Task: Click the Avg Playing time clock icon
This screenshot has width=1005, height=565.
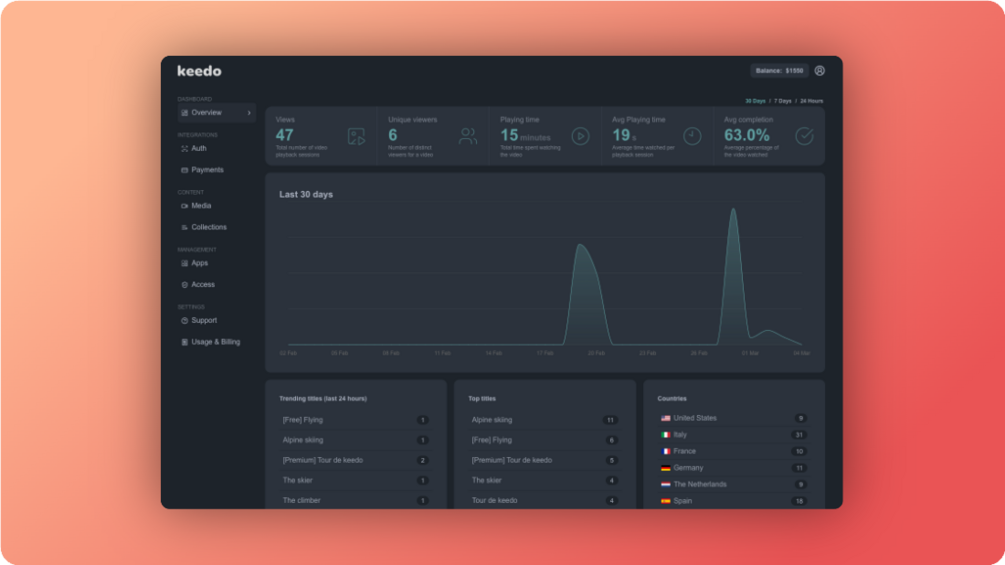Action: [x=692, y=136]
